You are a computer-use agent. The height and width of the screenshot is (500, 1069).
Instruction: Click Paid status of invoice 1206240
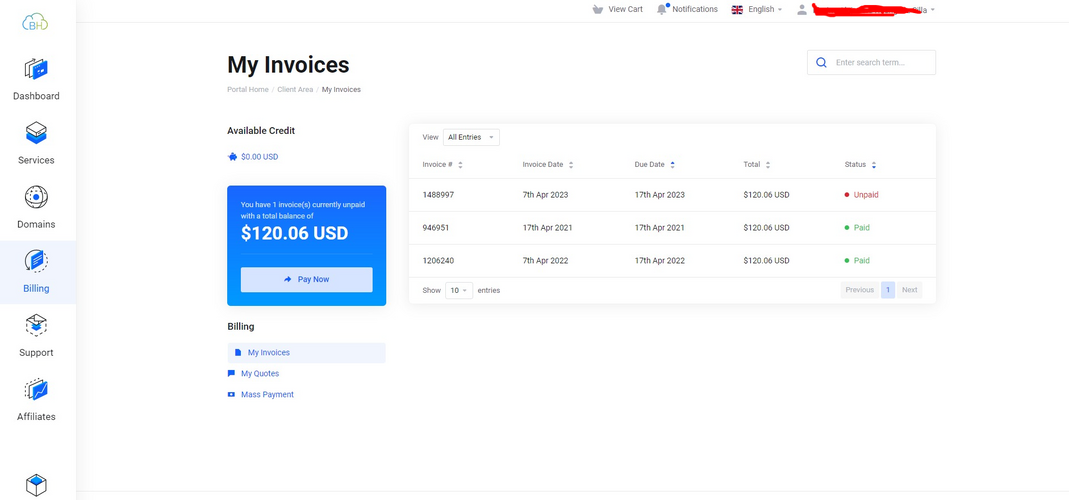(862, 261)
